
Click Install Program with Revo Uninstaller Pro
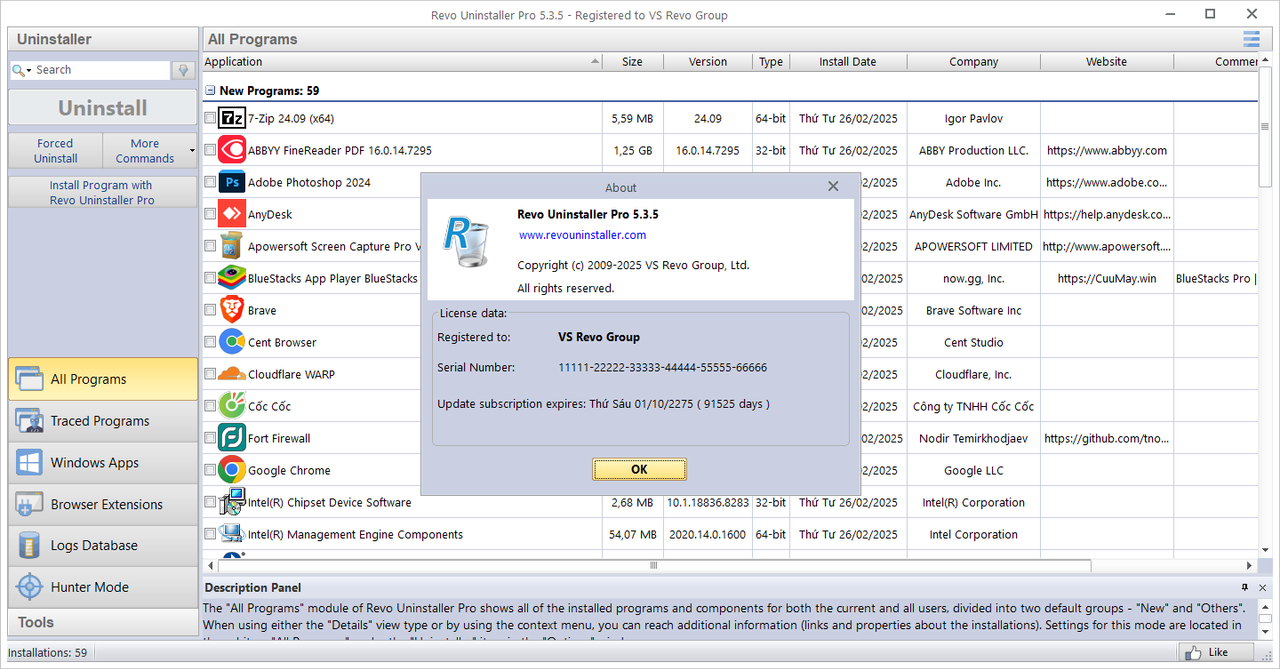tap(103, 192)
